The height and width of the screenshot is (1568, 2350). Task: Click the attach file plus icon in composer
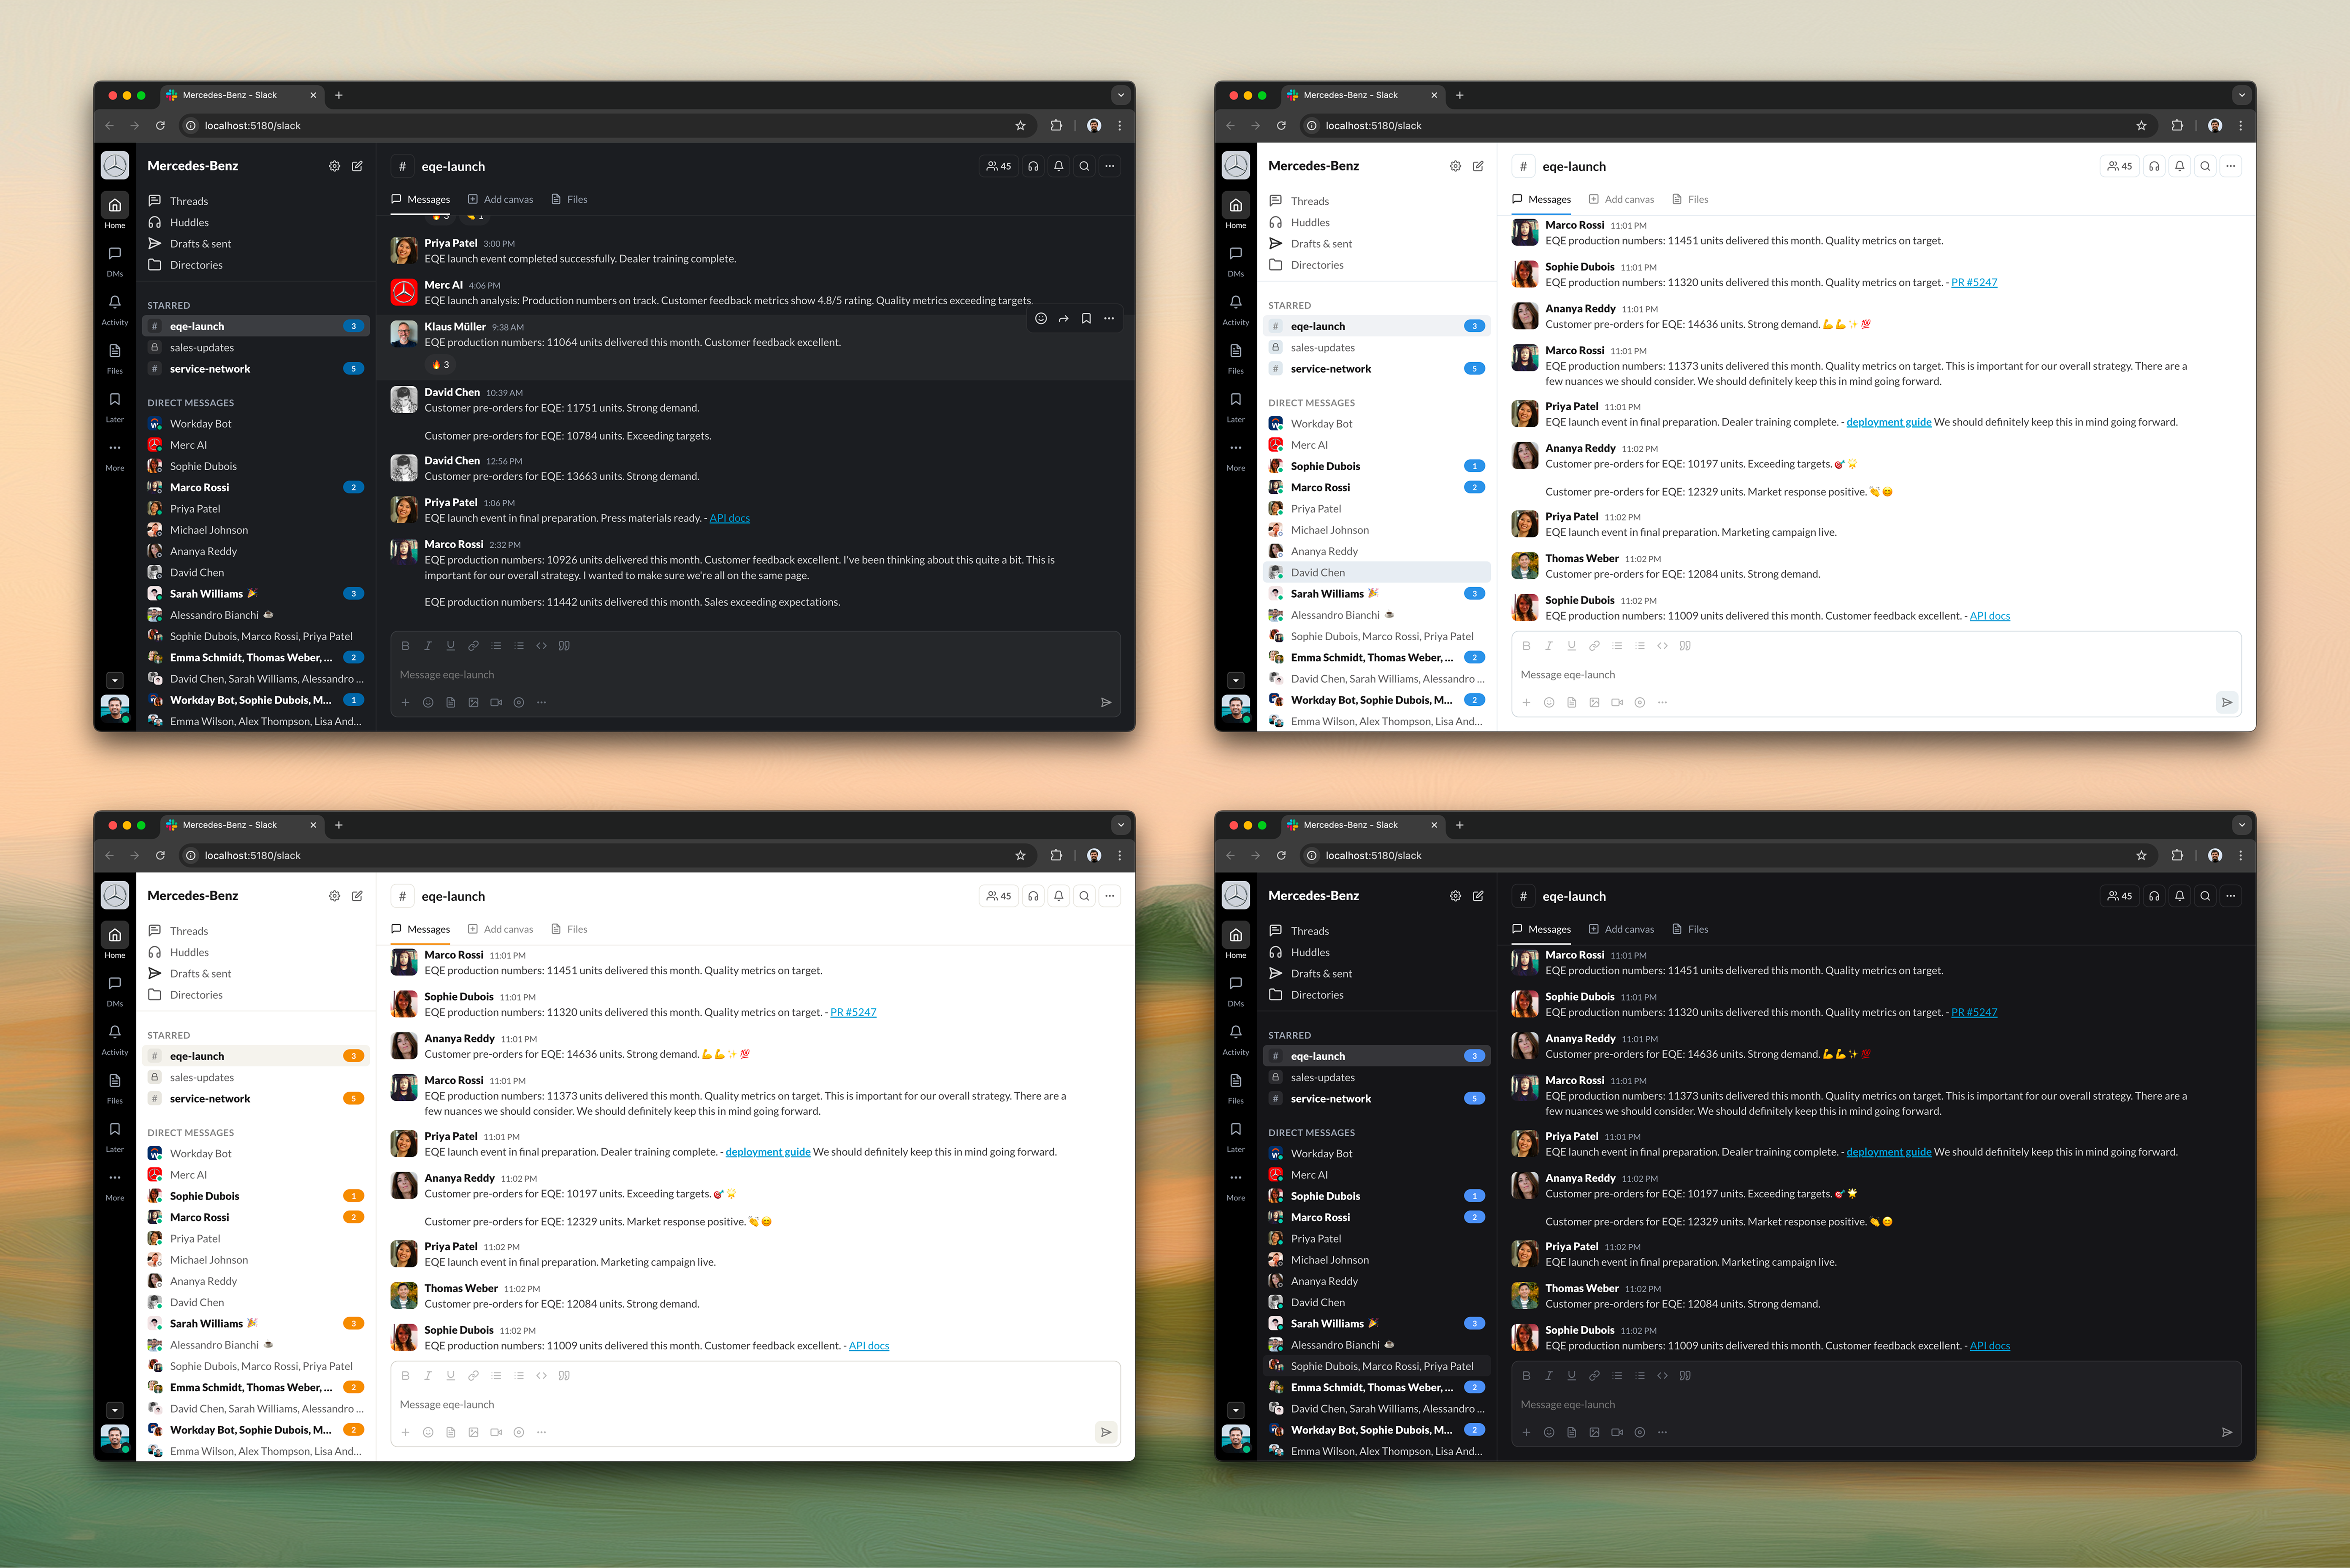pos(406,702)
